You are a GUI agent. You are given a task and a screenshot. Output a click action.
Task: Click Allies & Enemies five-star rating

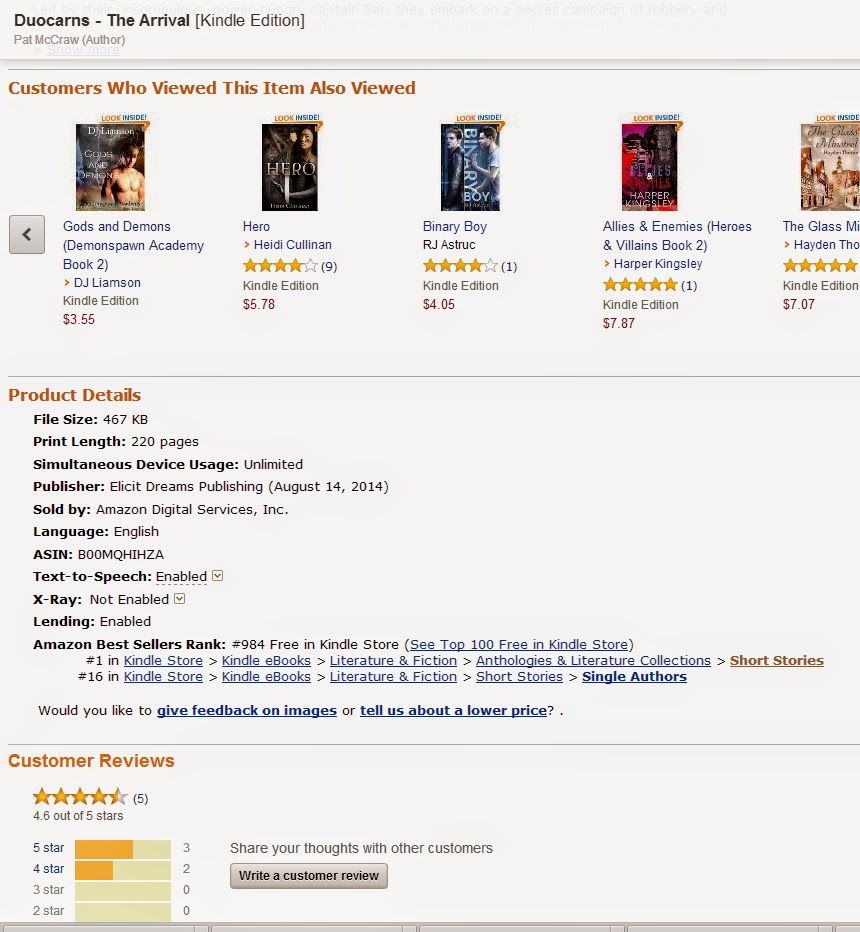(x=640, y=285)
